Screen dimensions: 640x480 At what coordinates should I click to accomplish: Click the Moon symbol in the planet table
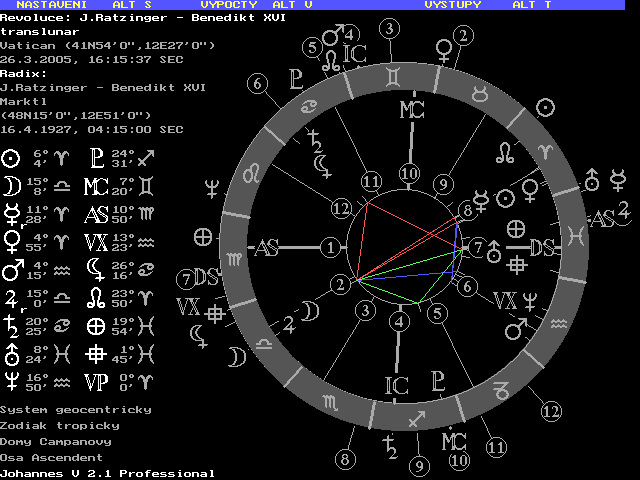[11, 185]
